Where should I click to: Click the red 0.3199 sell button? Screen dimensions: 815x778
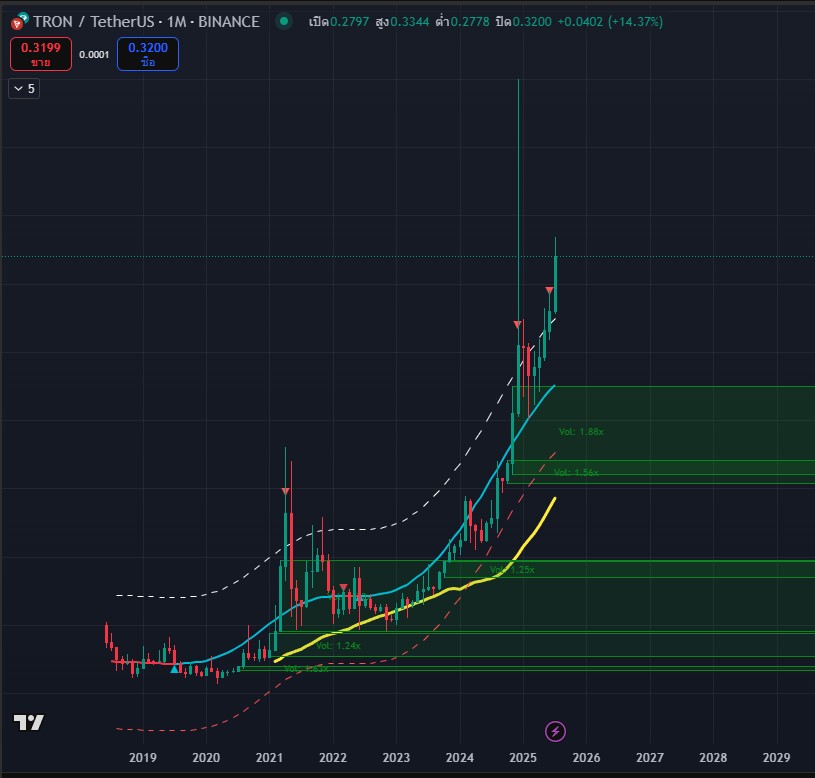pyautogui.click(x=41, y=54)
